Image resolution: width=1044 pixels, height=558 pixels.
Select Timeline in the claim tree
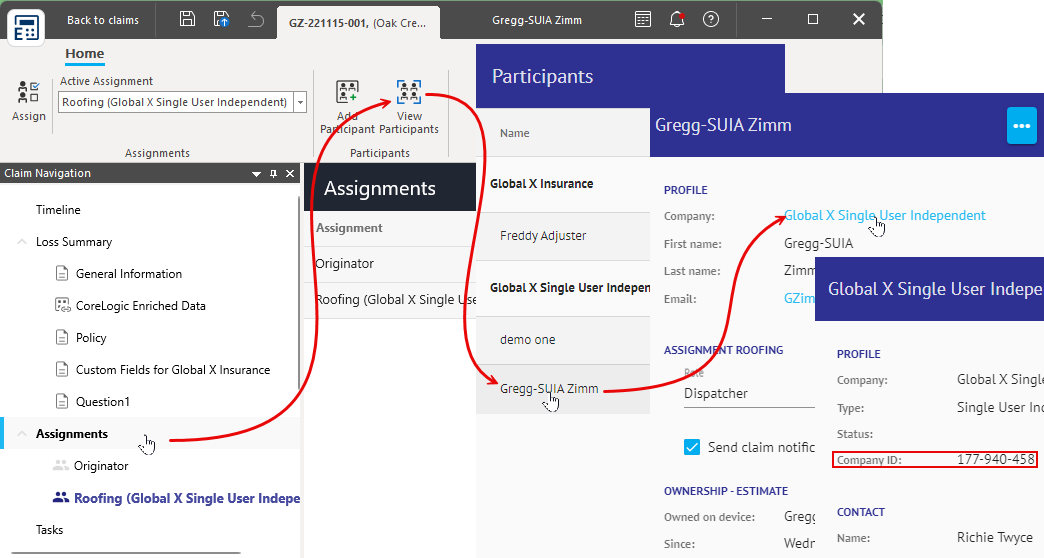pyautogui.click(x=58, y=210)
